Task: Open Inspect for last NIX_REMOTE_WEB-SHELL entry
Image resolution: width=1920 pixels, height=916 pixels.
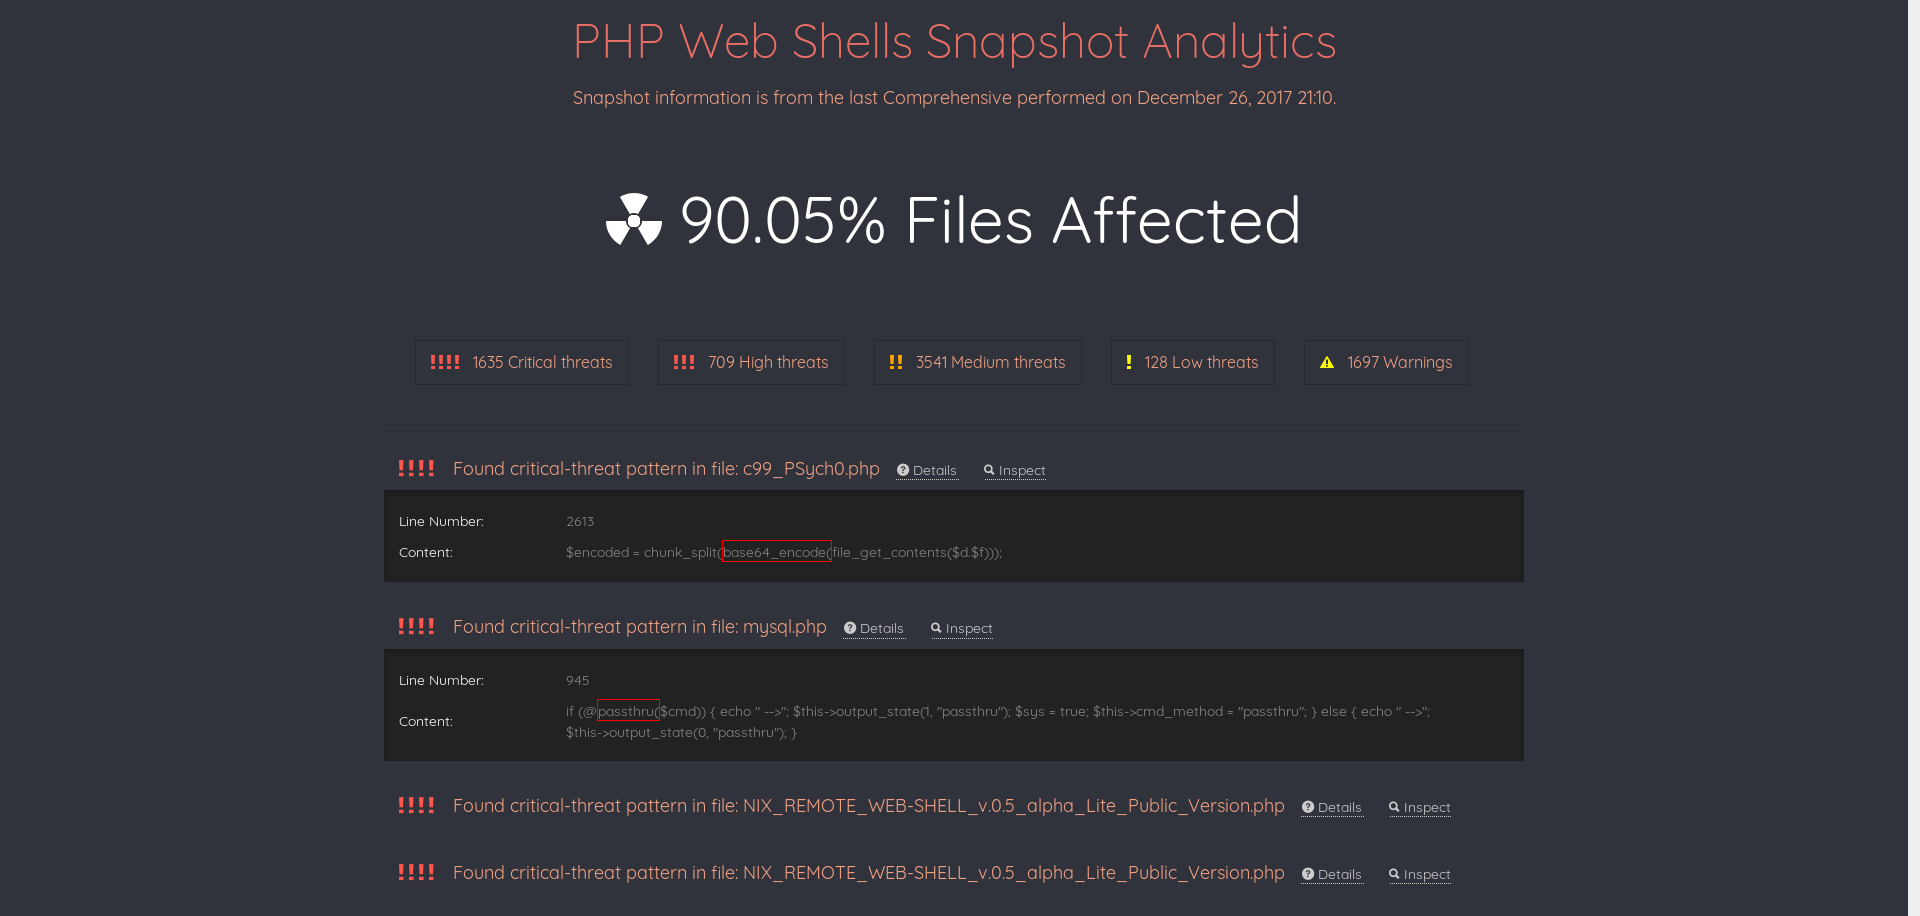Action: [1420, 874]
